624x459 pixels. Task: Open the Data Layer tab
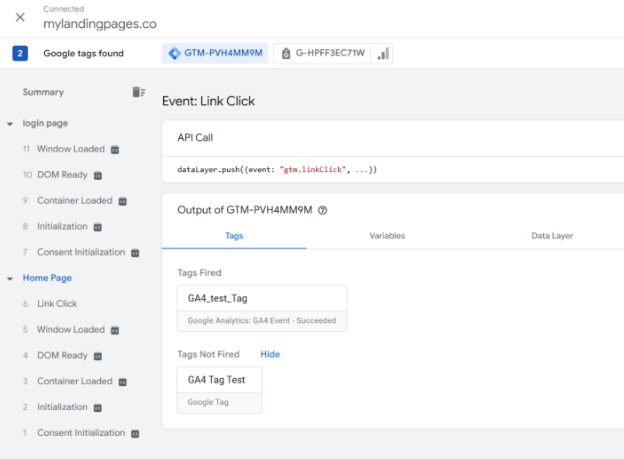551,236
